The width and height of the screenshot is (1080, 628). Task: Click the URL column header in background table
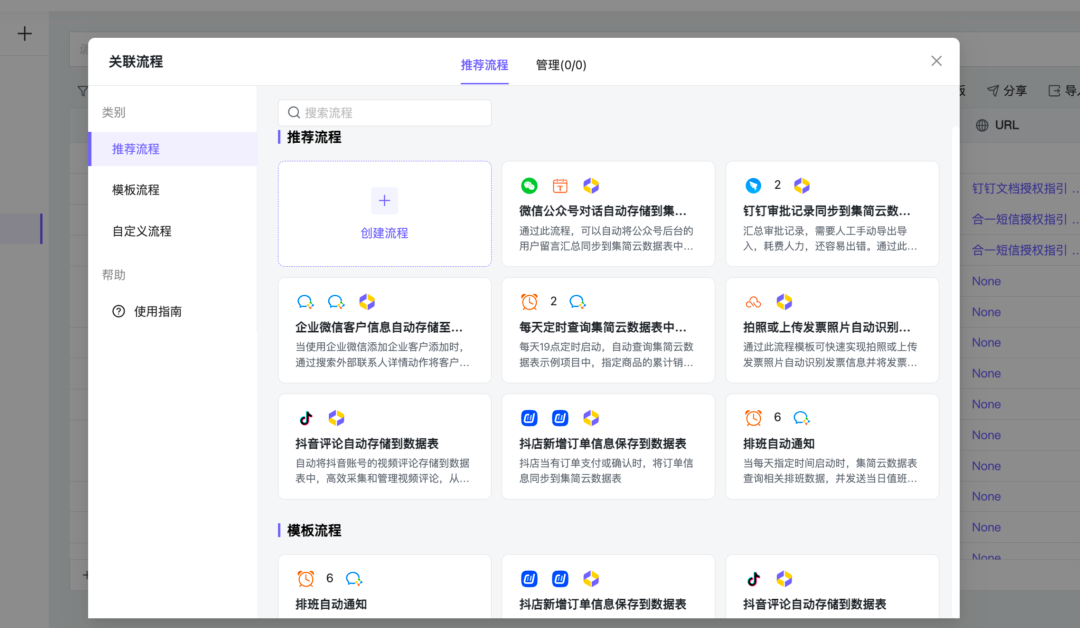click(997, 125)
